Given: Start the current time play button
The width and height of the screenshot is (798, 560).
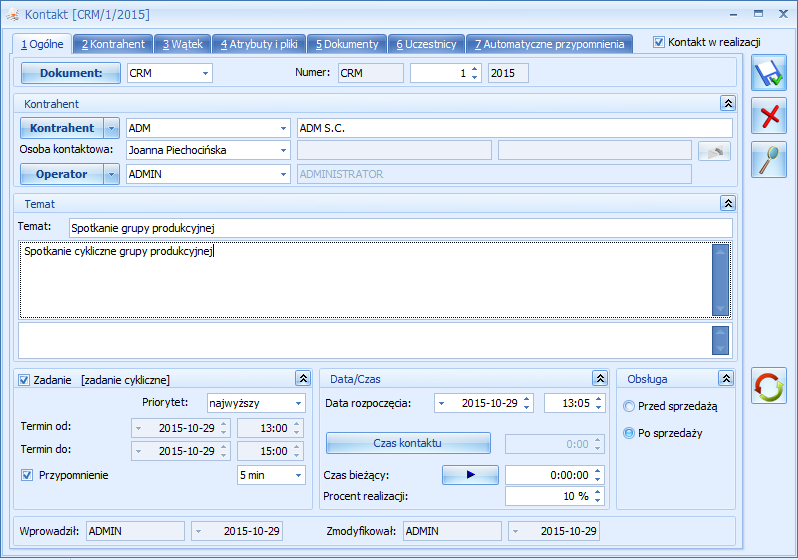Looking at the screenshot, I should [470, 475].
